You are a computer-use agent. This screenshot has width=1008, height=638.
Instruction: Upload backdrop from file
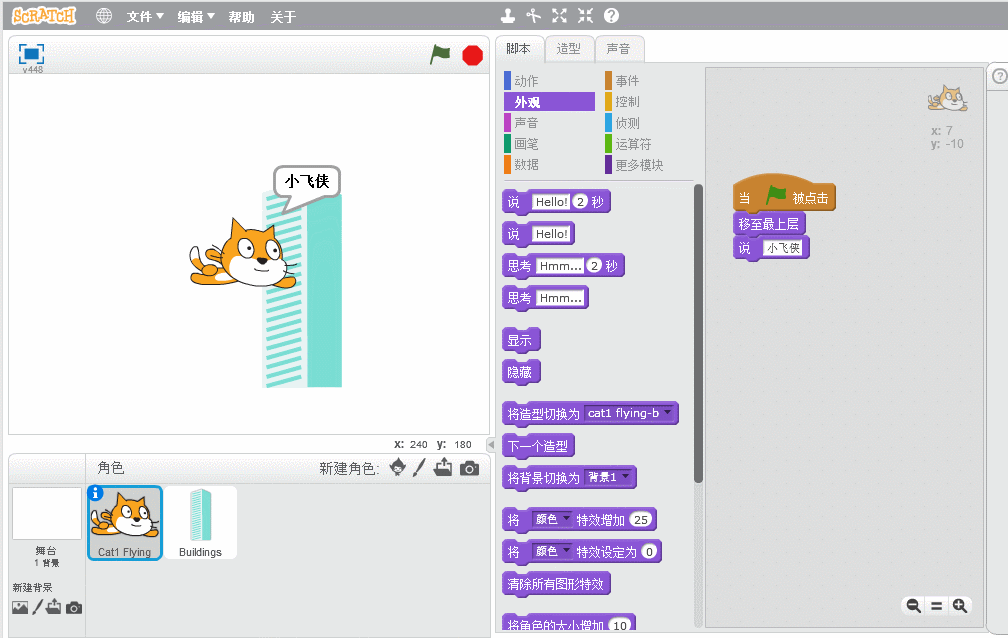(x=54, y=606)
